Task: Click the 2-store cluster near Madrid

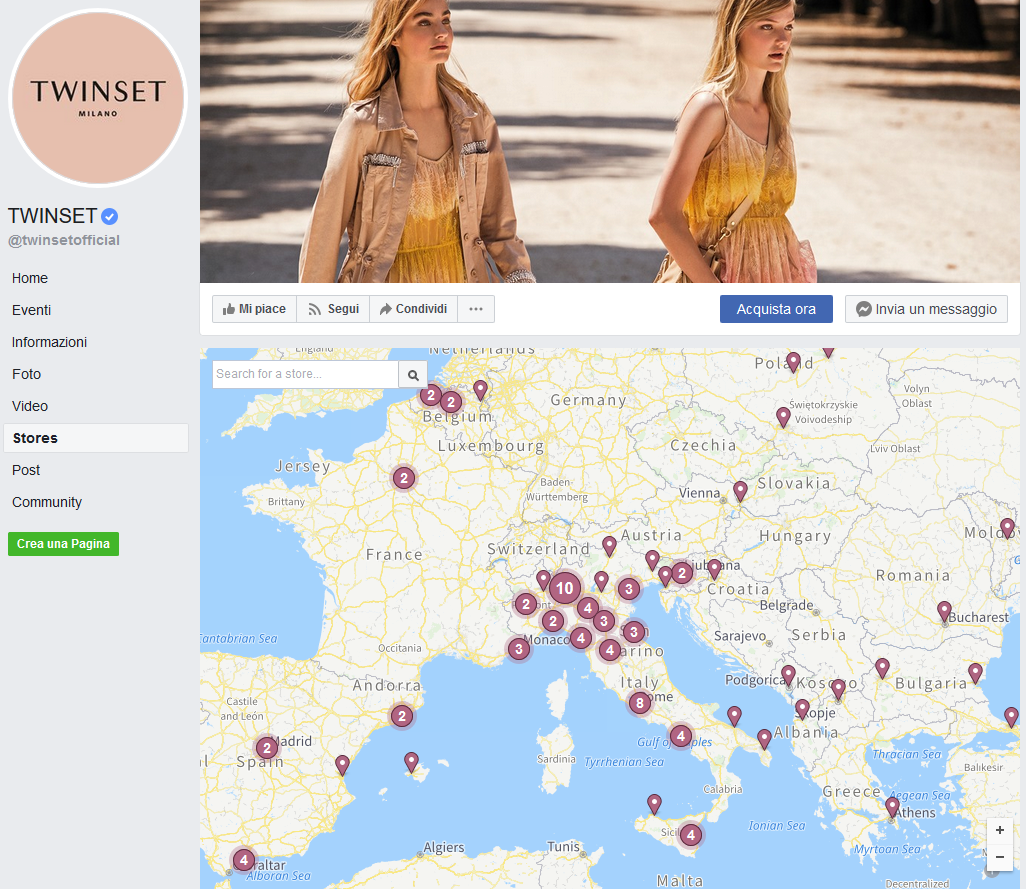Action: coord(266,748)
